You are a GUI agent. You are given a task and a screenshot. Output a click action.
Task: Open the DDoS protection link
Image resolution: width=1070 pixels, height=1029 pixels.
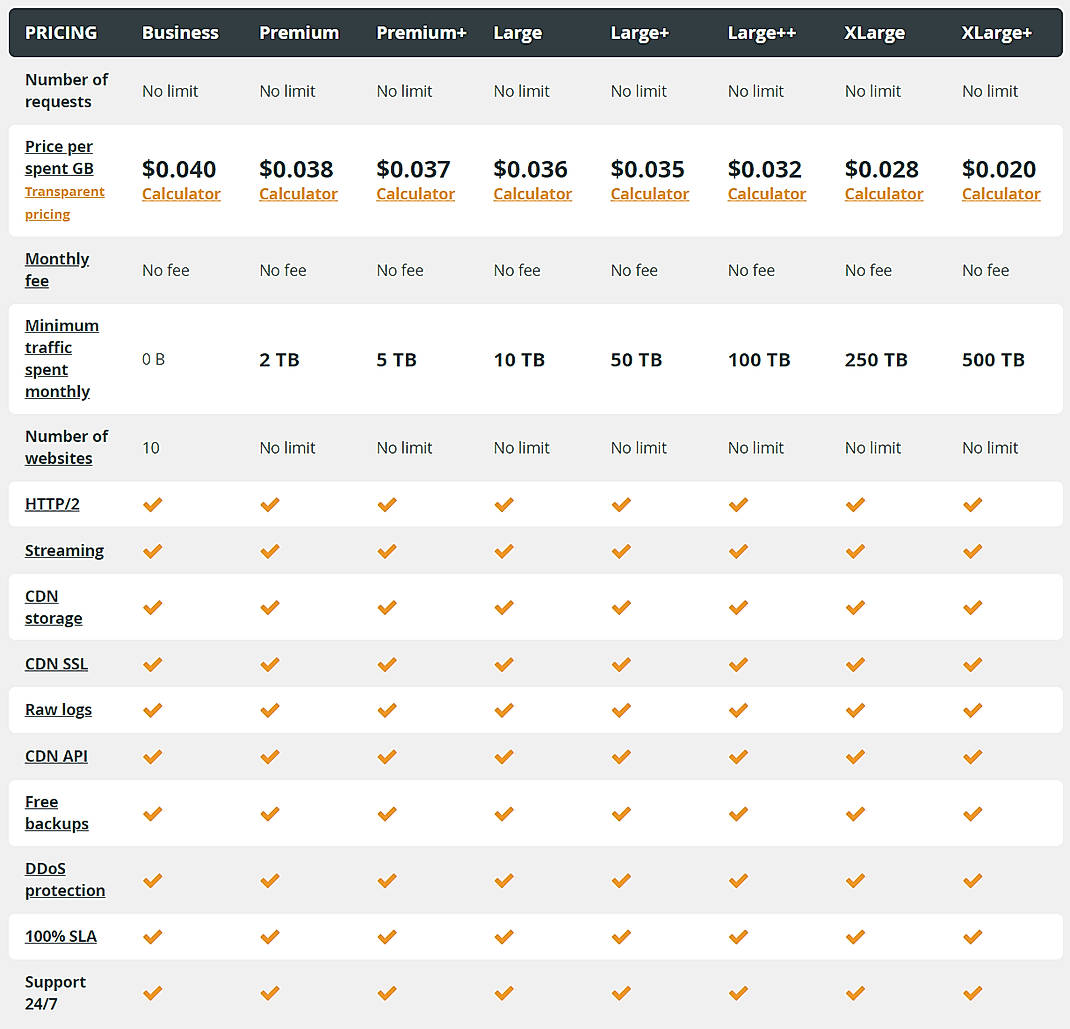coord(66,879)
